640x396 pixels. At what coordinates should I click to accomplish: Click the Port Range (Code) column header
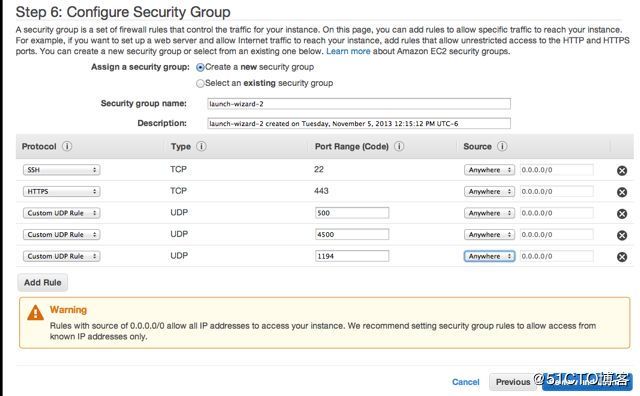(x=351, y=146)
